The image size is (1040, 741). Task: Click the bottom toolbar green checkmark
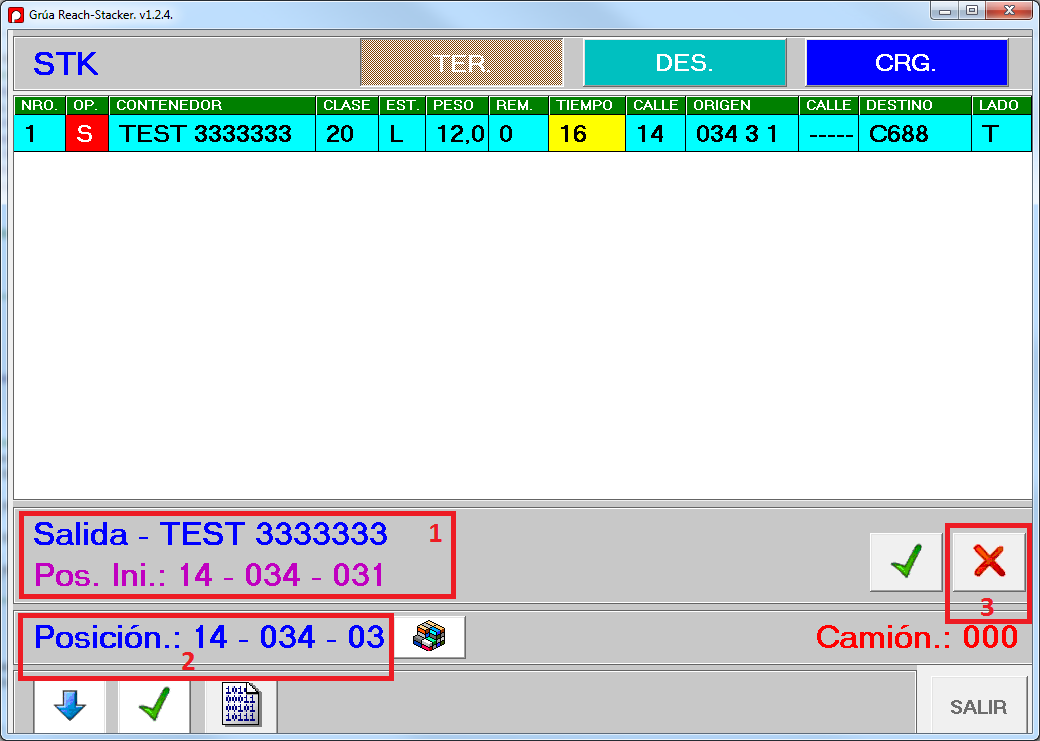153,705
